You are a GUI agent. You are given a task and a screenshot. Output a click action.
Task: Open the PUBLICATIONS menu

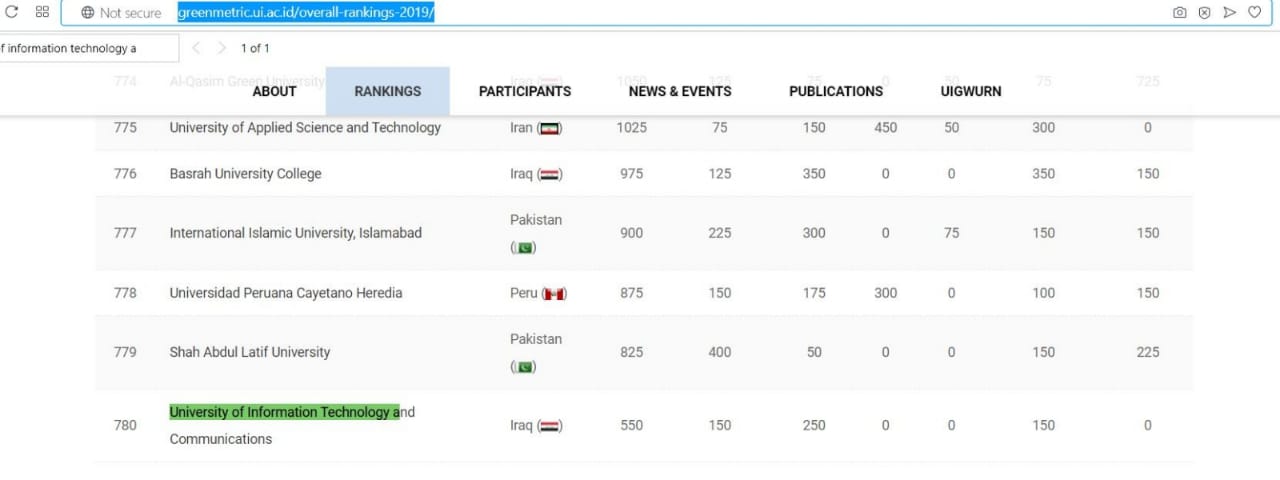836,91
